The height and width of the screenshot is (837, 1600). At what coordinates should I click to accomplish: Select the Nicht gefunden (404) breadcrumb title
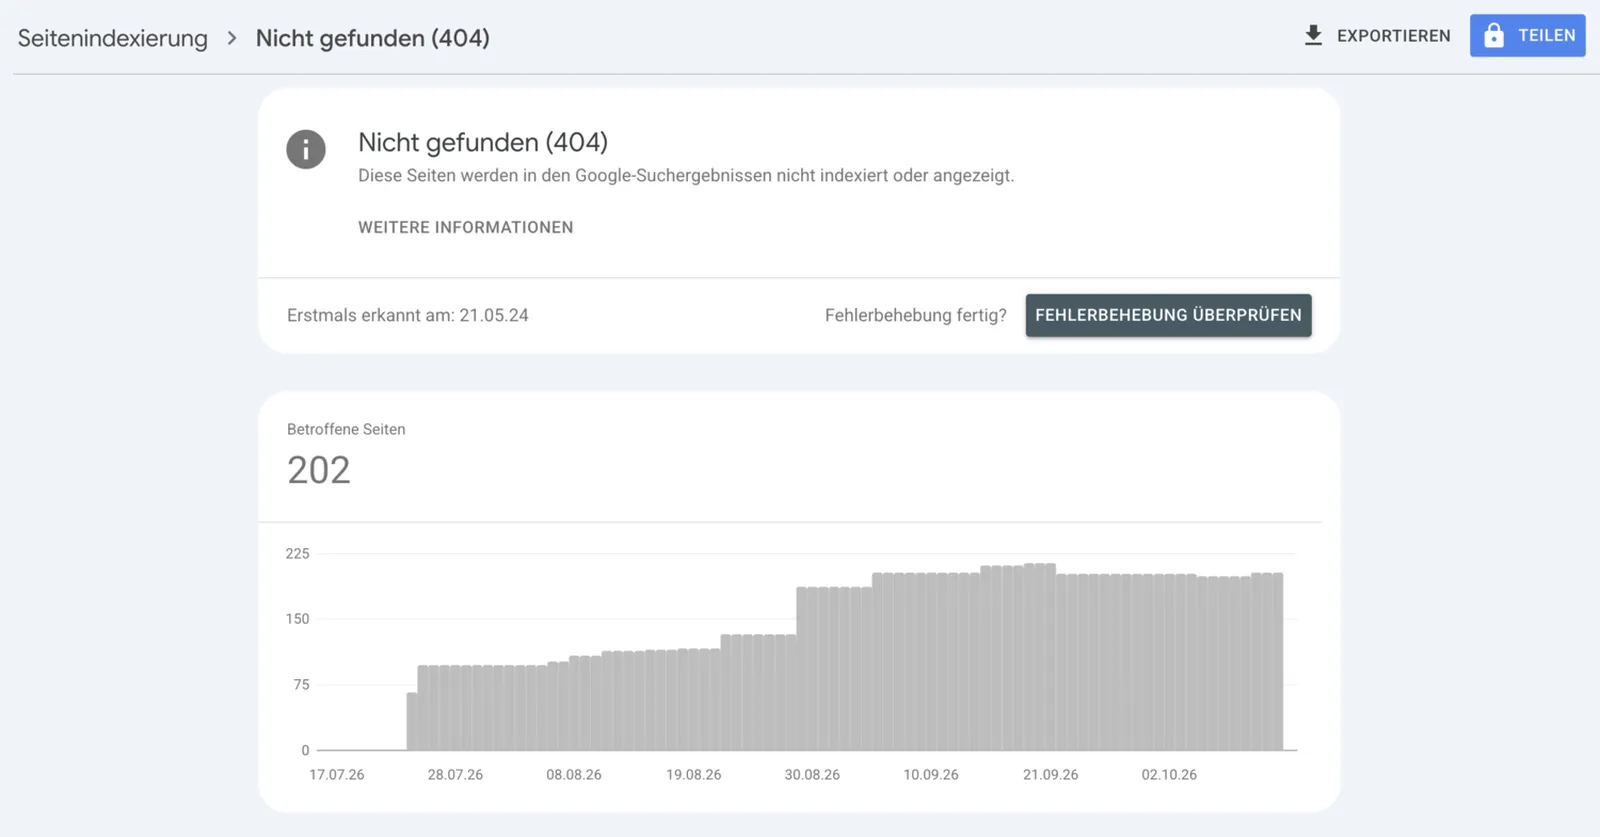pyautogui.click(x=373, y=38)
